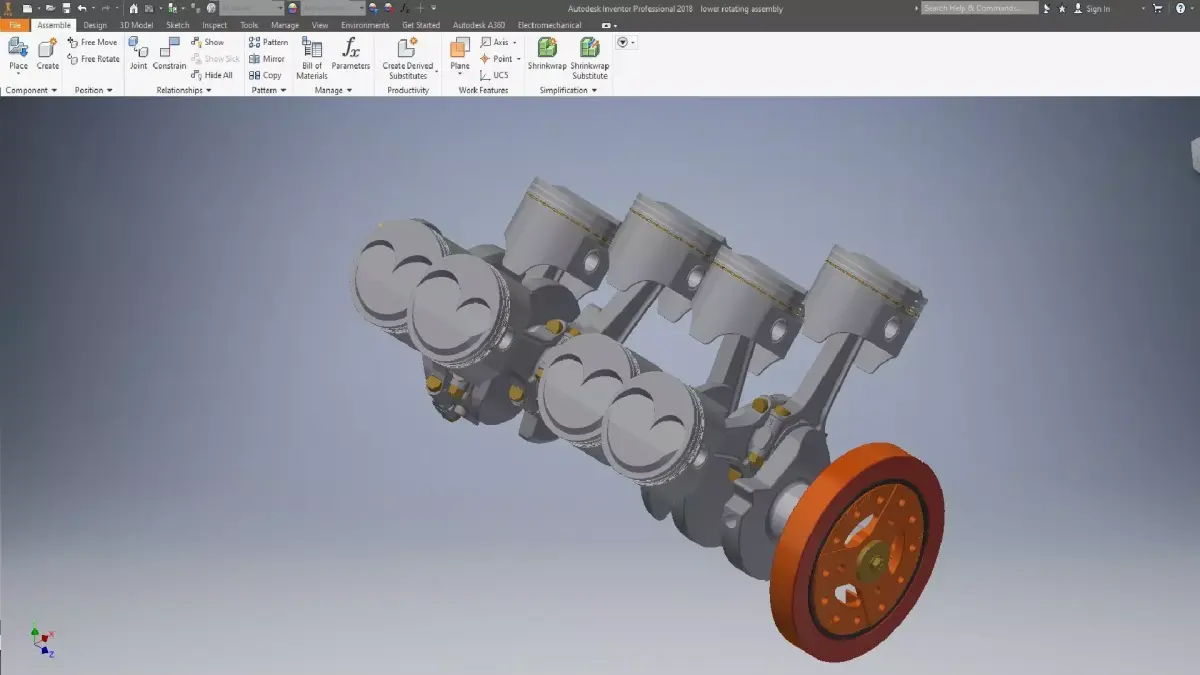Select the Place component tool

pos(18,53)
